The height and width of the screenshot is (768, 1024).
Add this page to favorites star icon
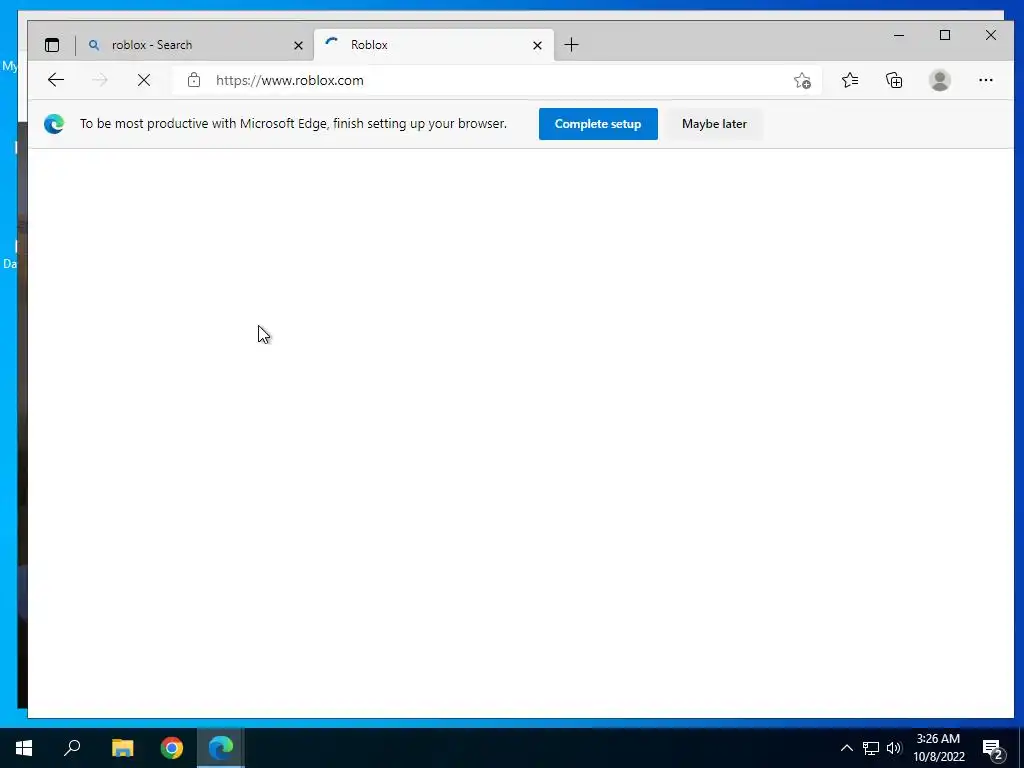802,80
